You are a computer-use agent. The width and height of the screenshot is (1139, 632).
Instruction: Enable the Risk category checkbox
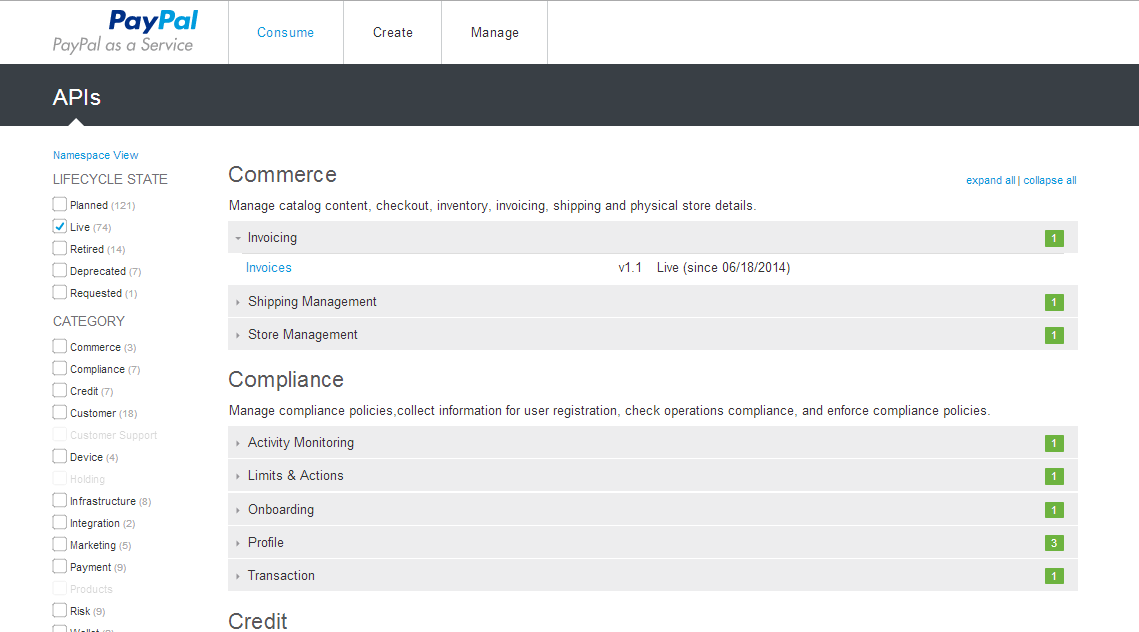[x=60, y=610]
